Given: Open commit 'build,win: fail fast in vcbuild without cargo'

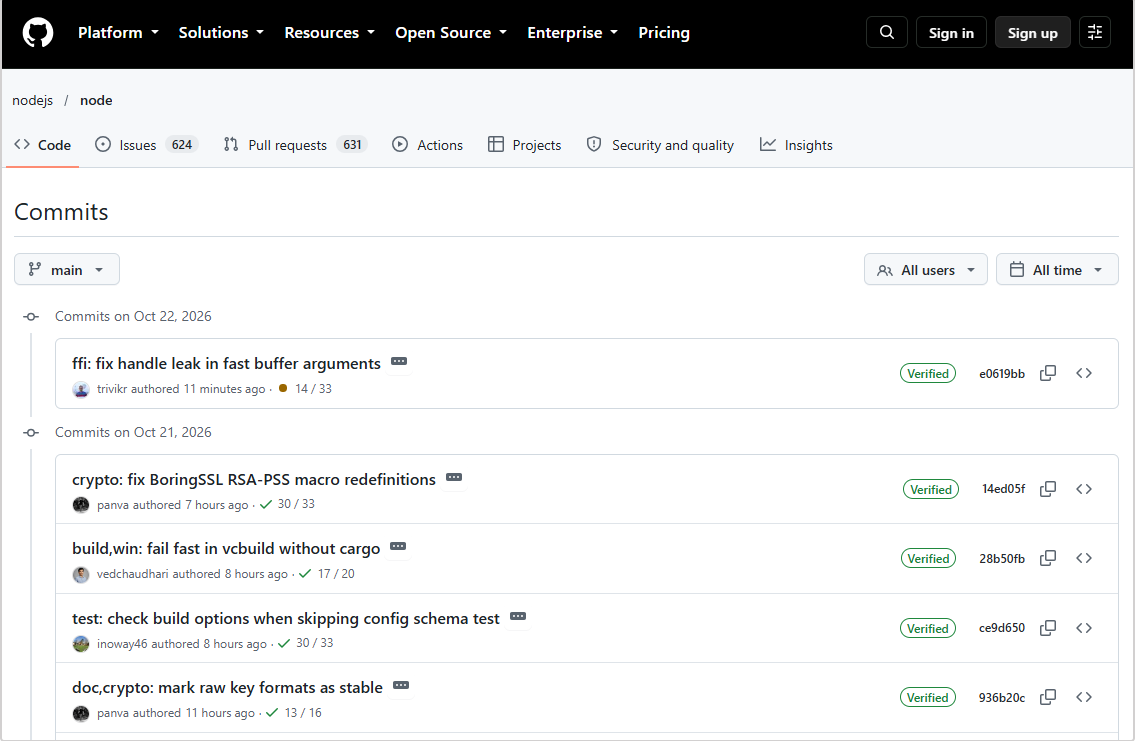Looking at the screenshot, I should point(226,549).
